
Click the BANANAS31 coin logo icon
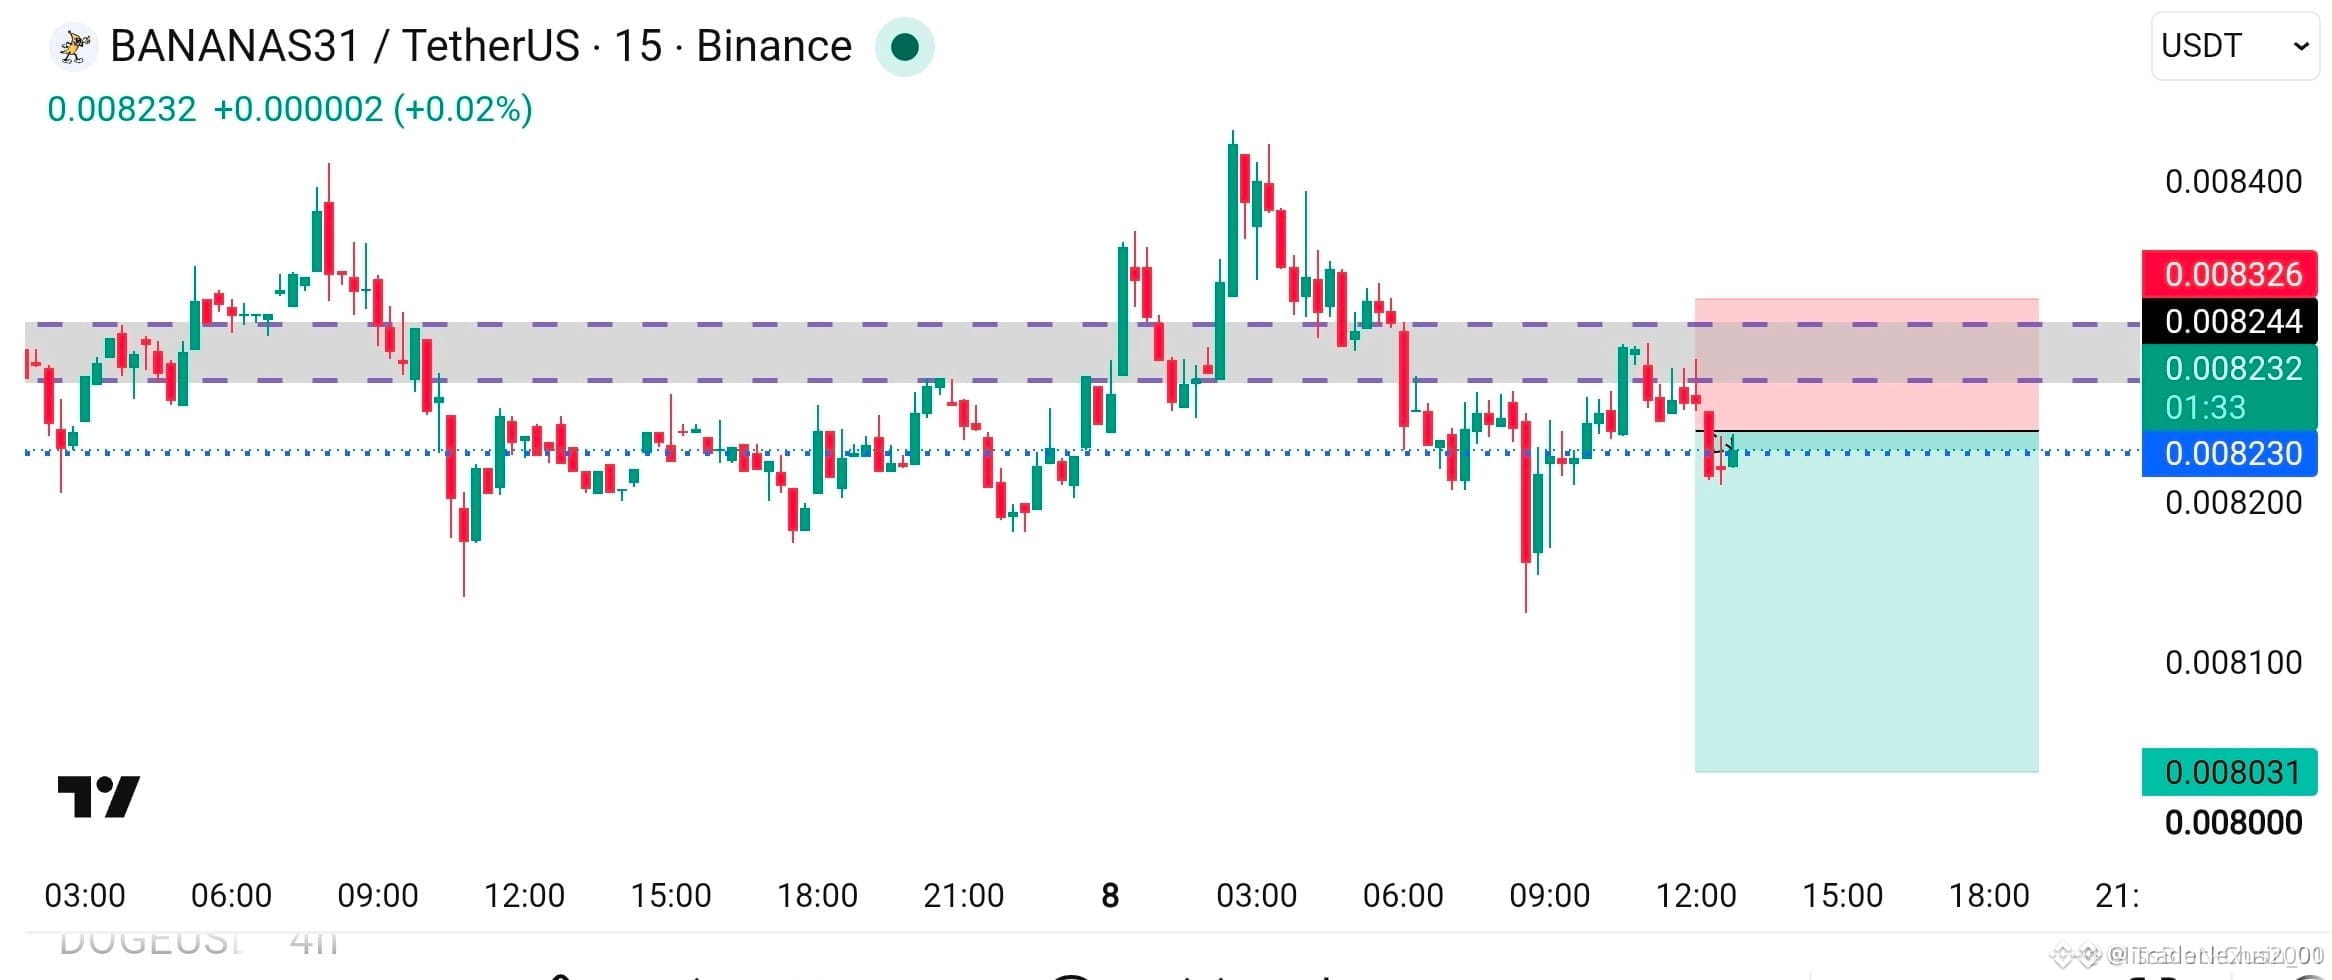[x=73, y=47]
